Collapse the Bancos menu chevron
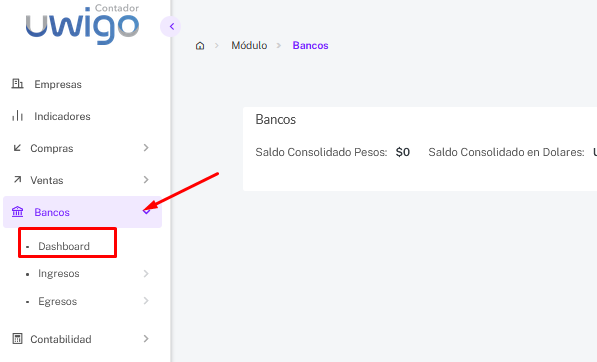597x362 pixels. (147, 211)
